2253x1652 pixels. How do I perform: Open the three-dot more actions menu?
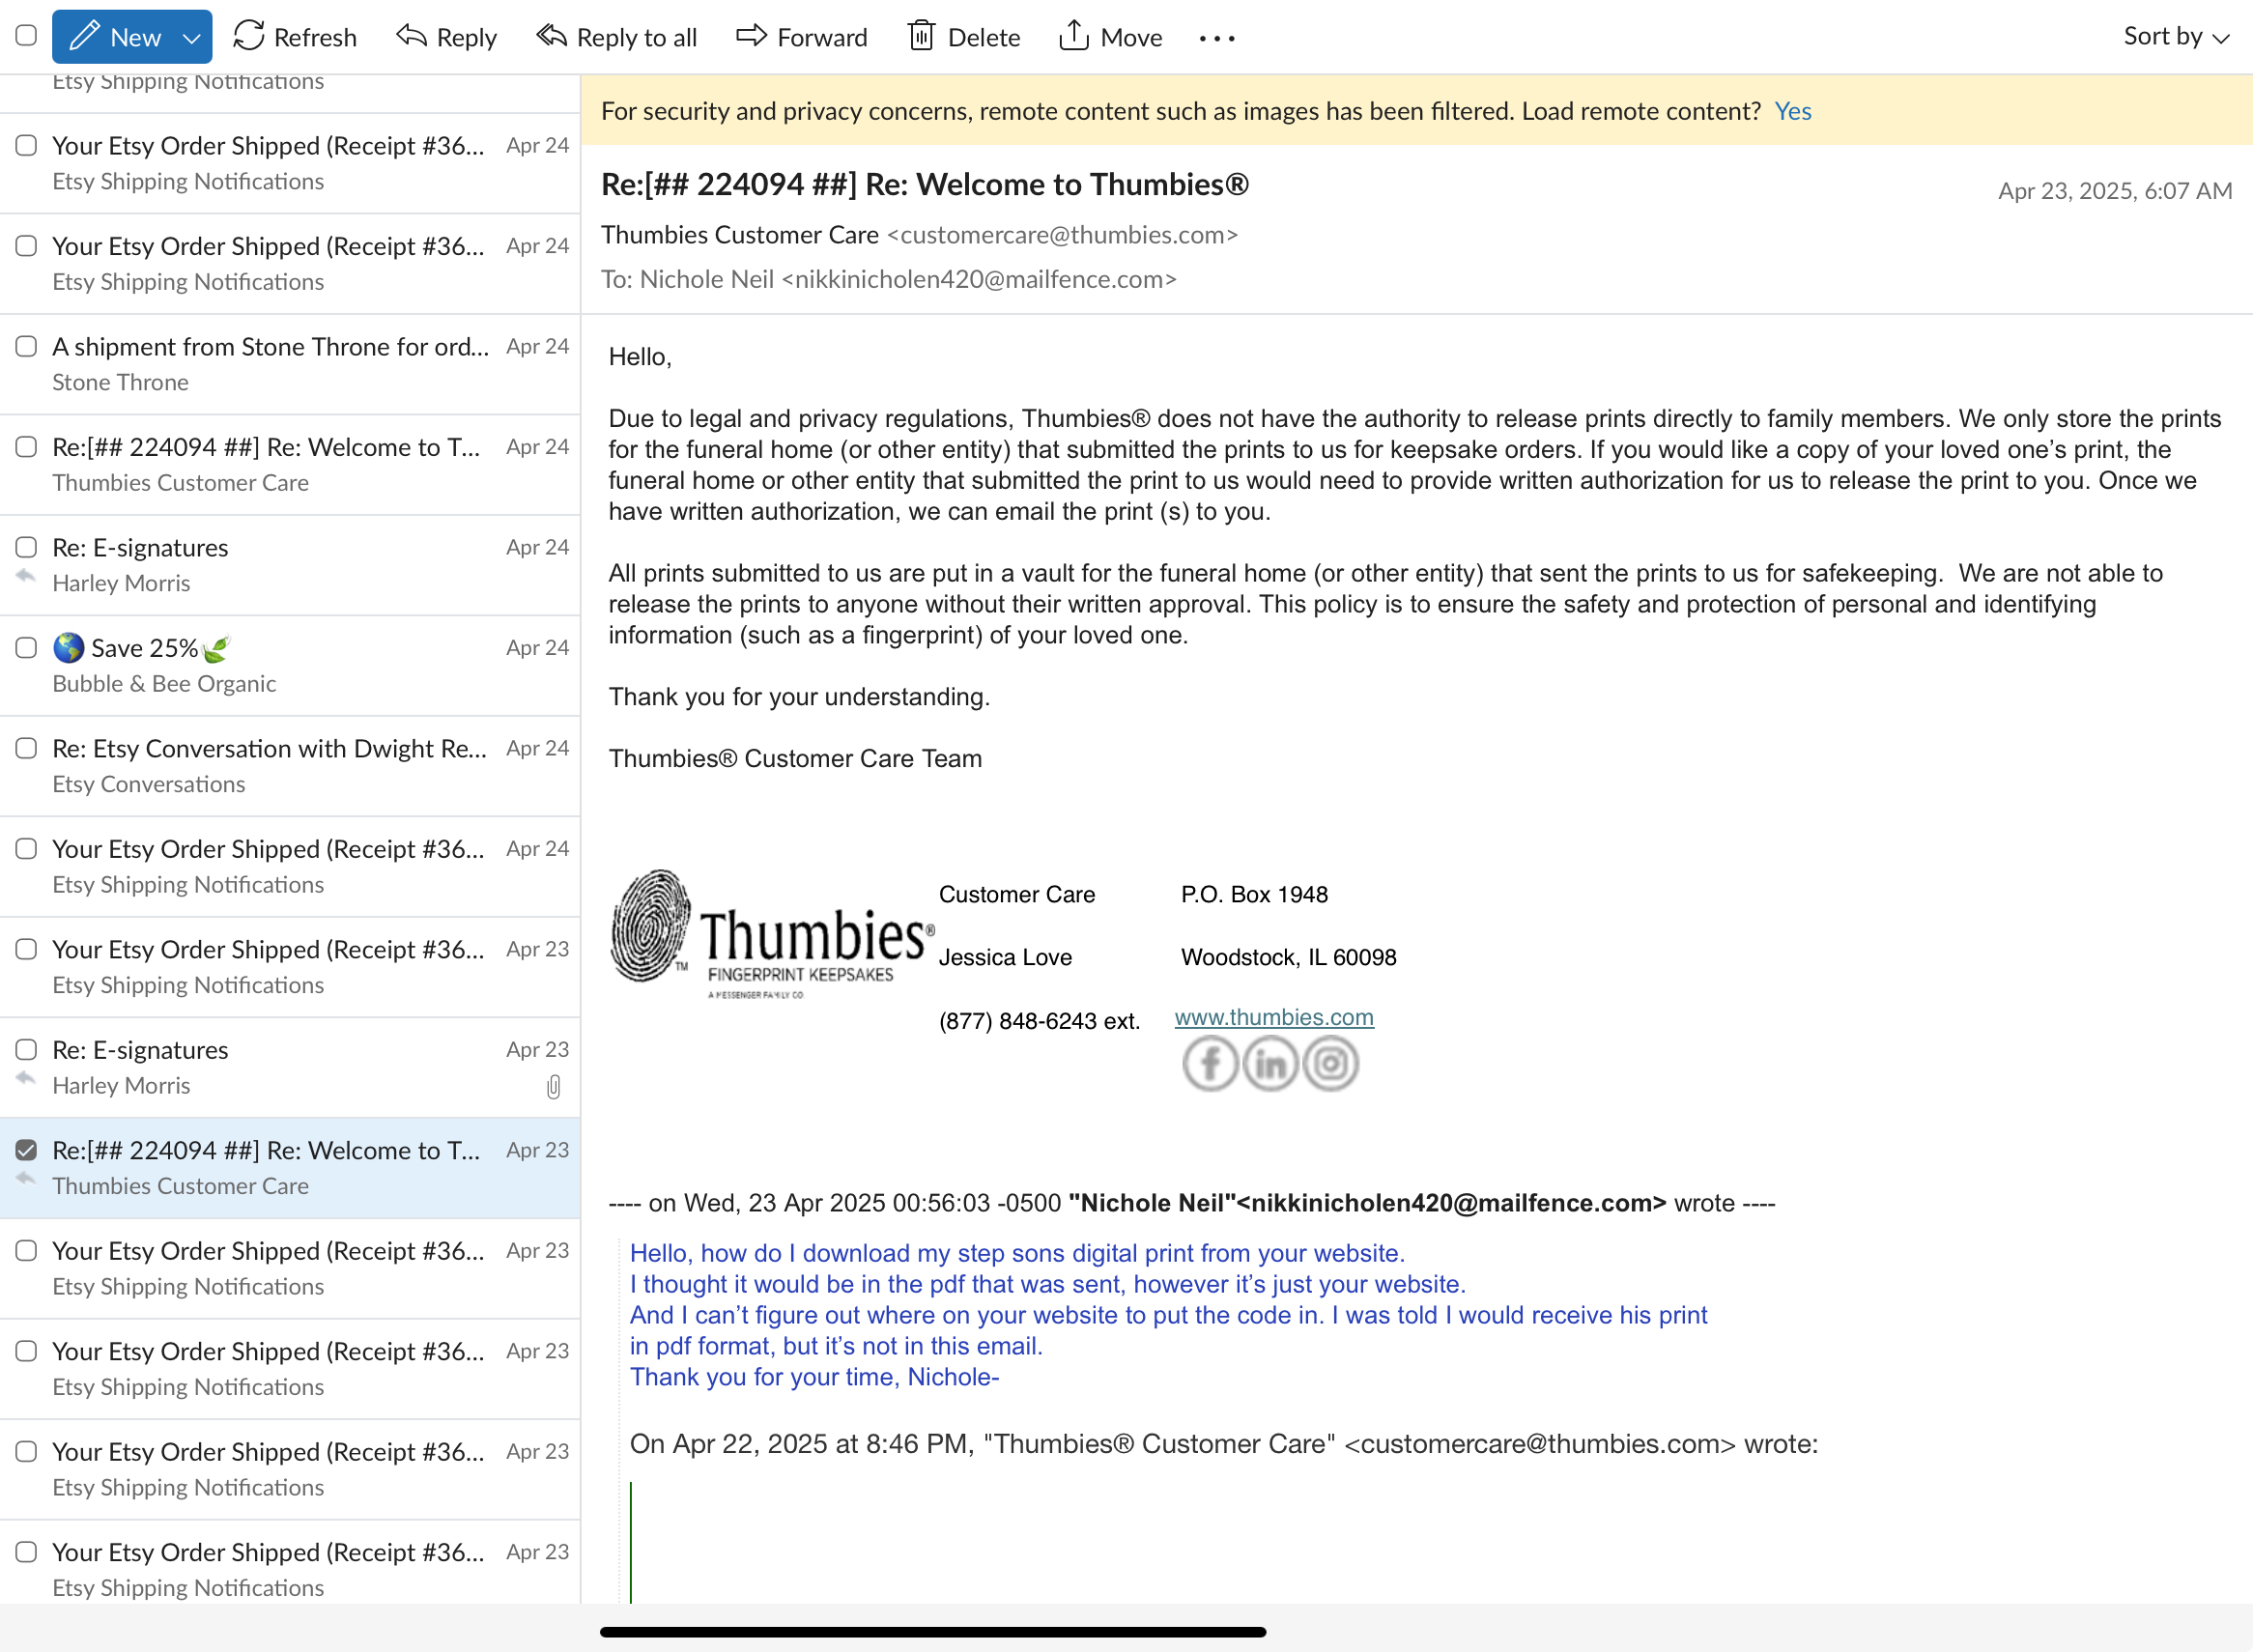click(1217, 38)
